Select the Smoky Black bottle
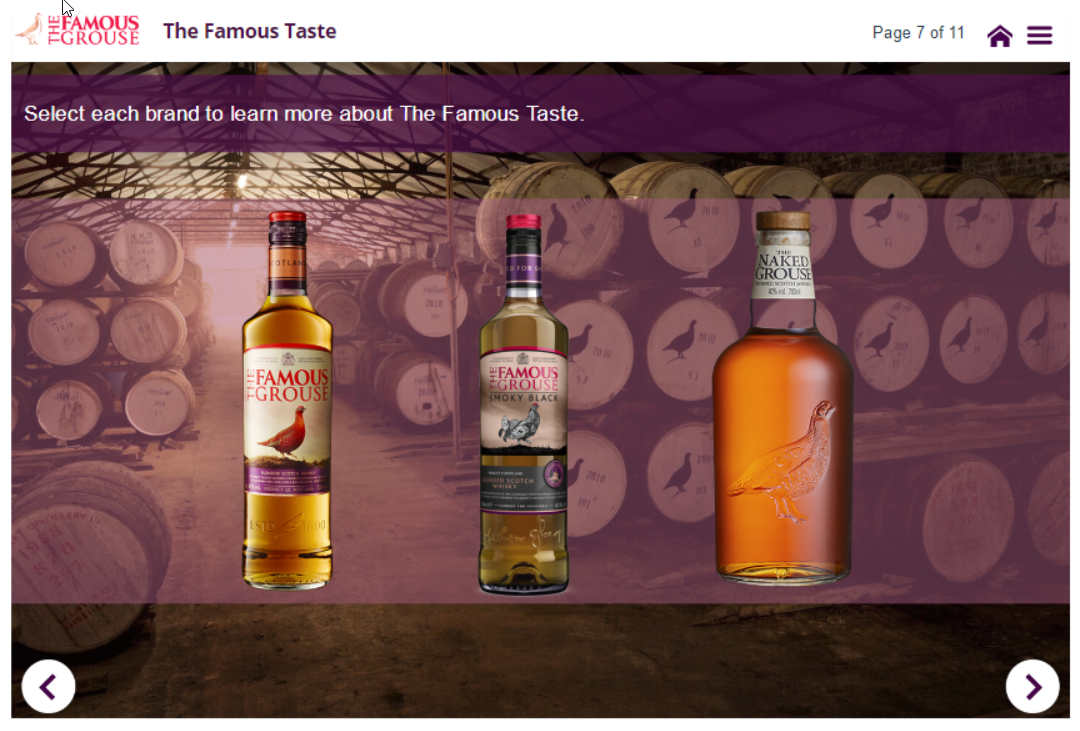This screenshot has height=731, width=1080. (523, 404)
